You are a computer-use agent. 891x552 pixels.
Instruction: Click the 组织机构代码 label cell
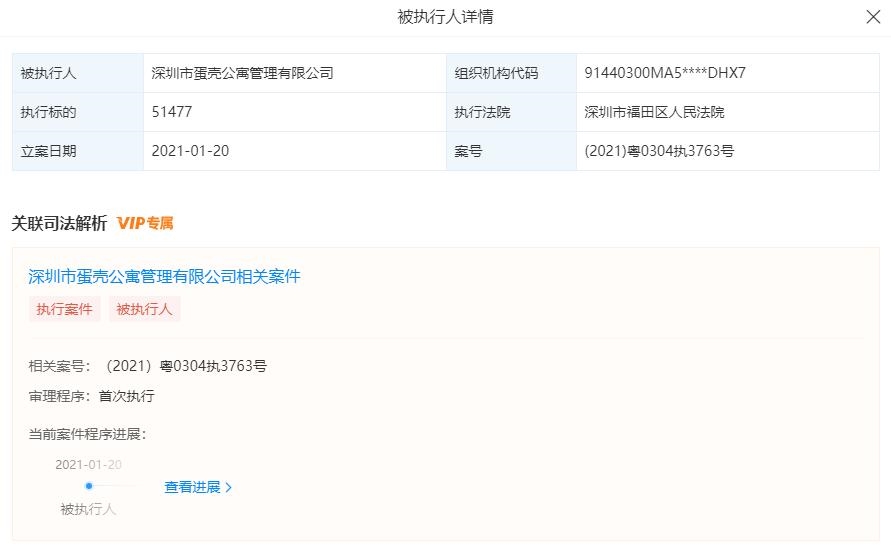click(511, 73)
